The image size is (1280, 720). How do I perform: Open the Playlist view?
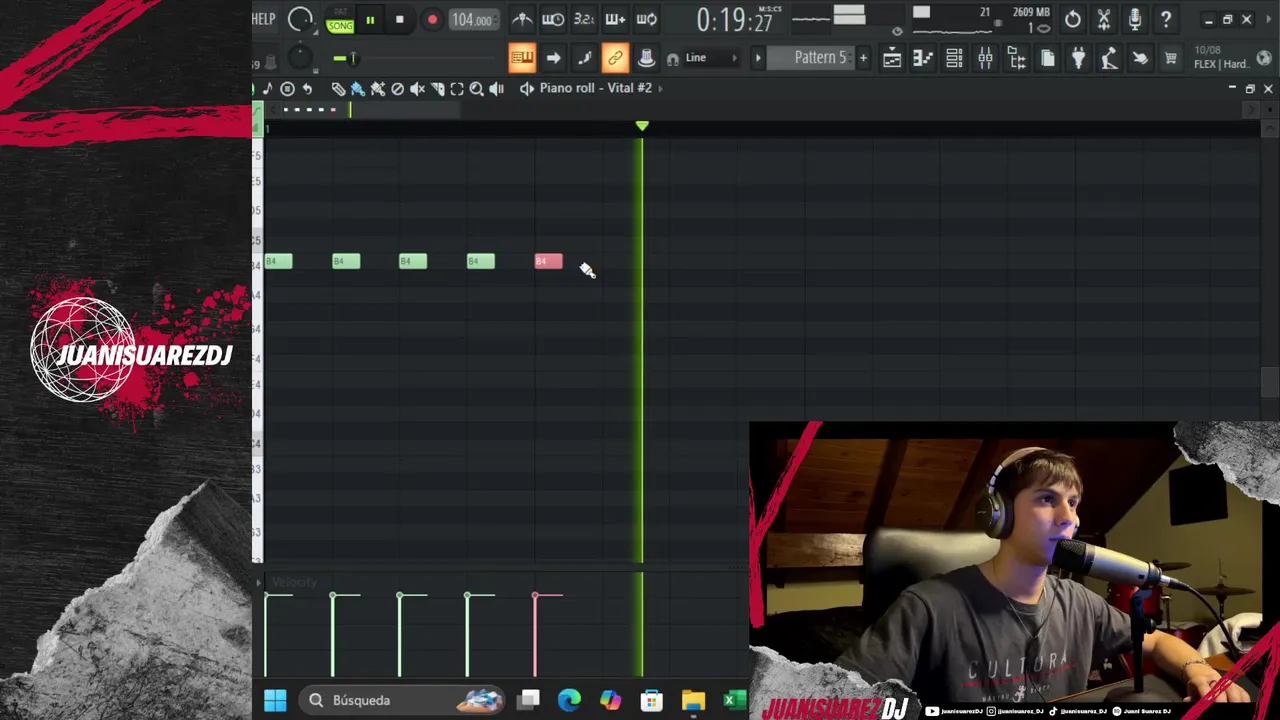(x=892, y=58)
